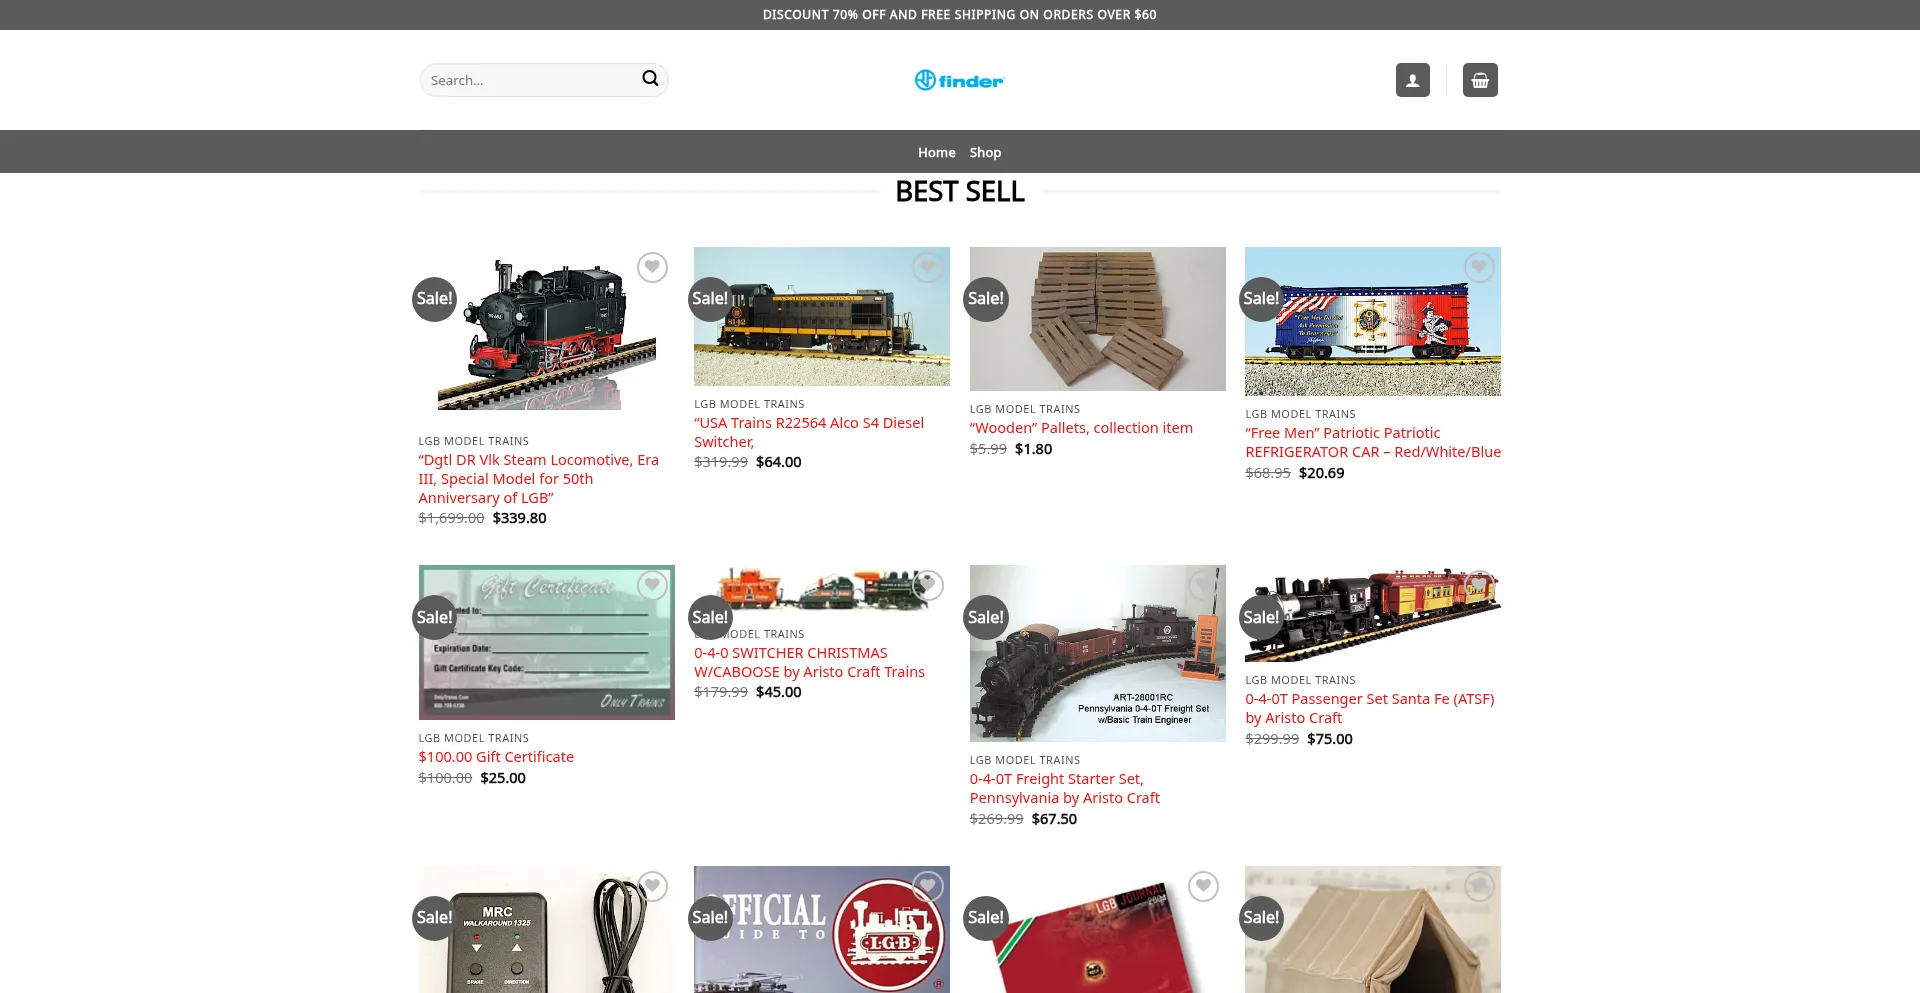
Task: Click the search magnifier icon
Action: 650,79
